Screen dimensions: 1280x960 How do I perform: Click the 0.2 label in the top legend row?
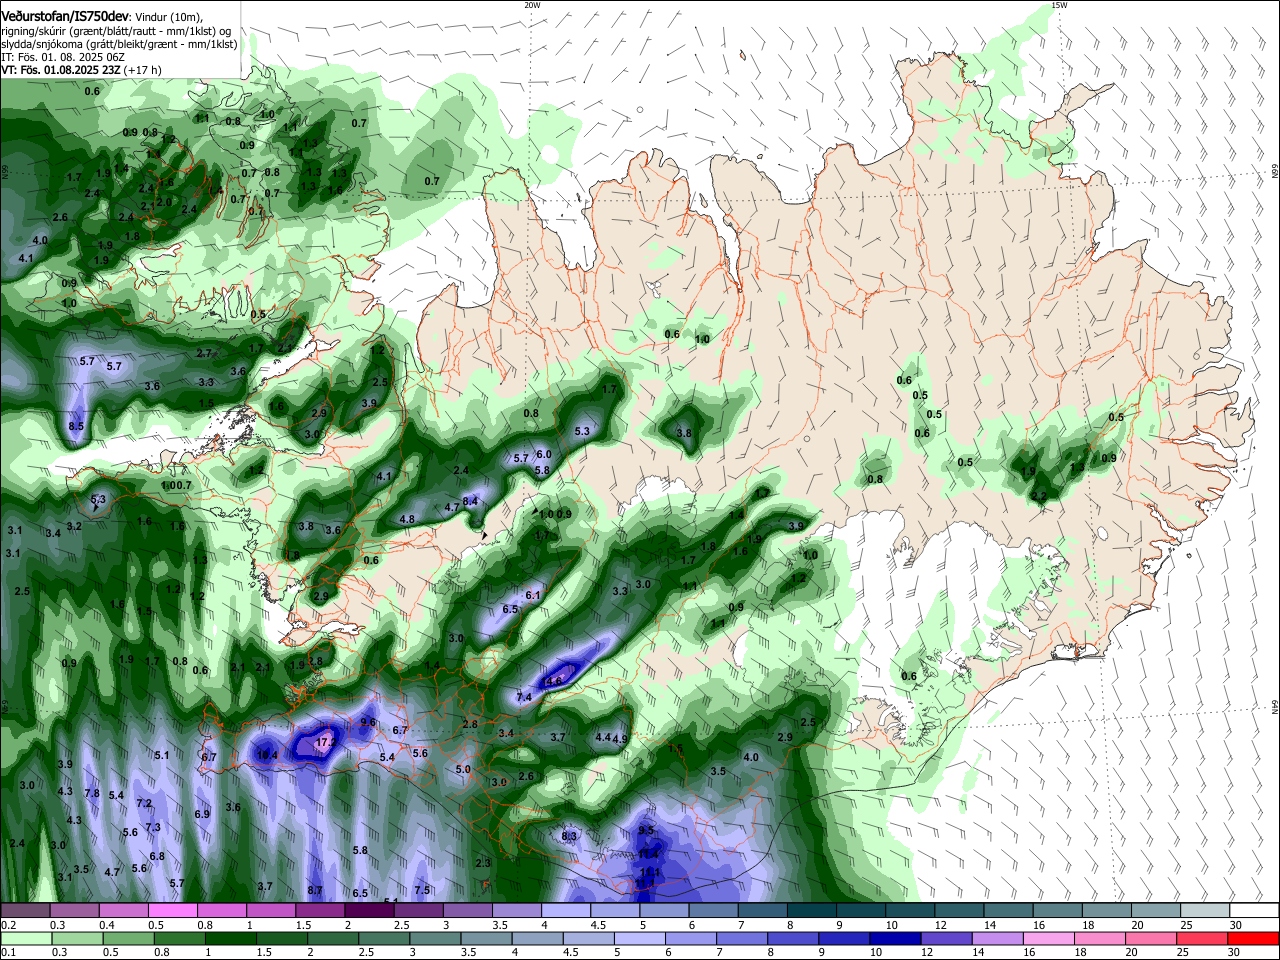pos(8,925)
